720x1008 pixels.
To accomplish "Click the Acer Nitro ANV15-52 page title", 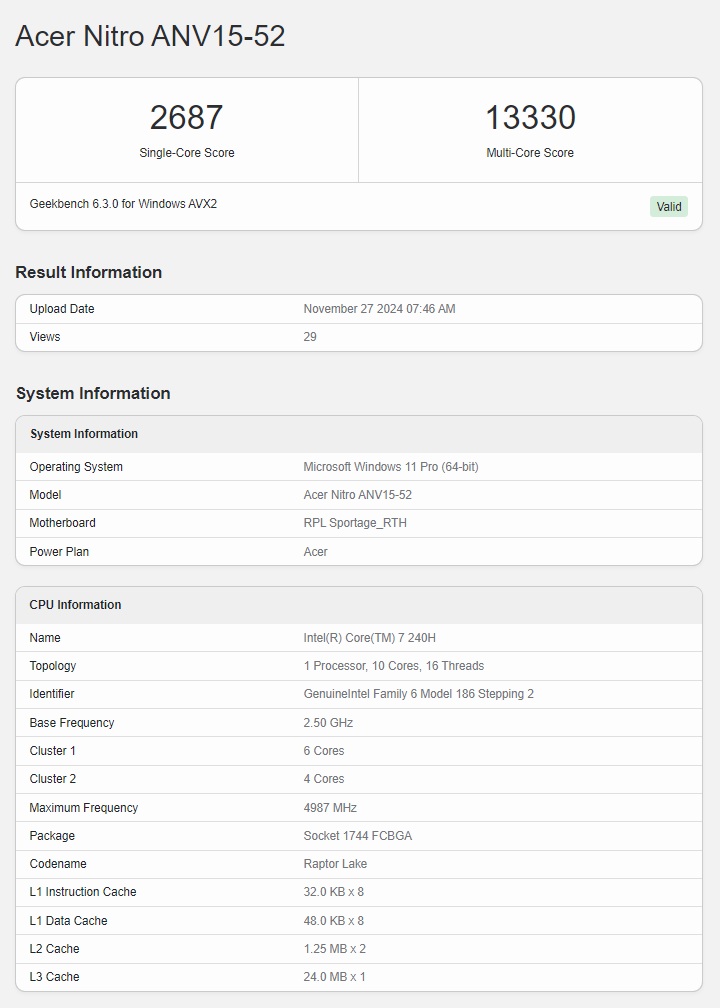I will point(150,36).
